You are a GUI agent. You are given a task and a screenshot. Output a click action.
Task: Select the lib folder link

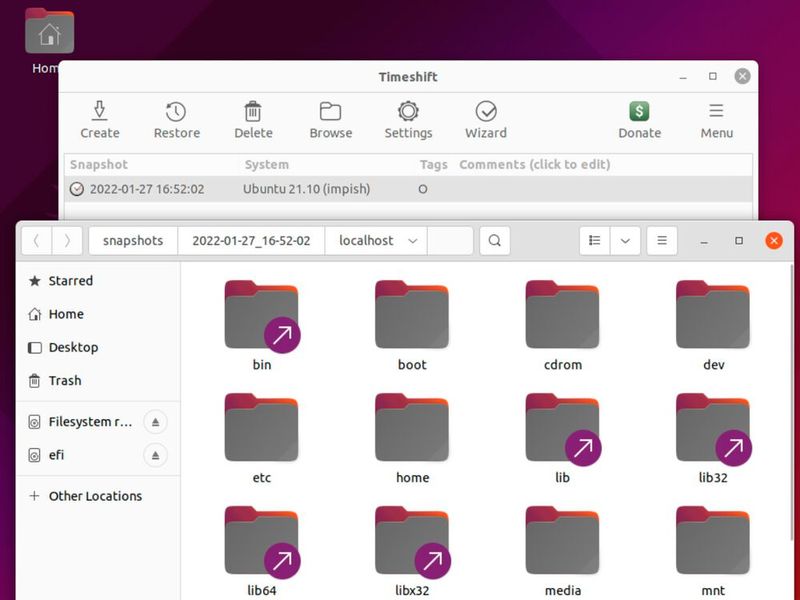click(563, 439)
